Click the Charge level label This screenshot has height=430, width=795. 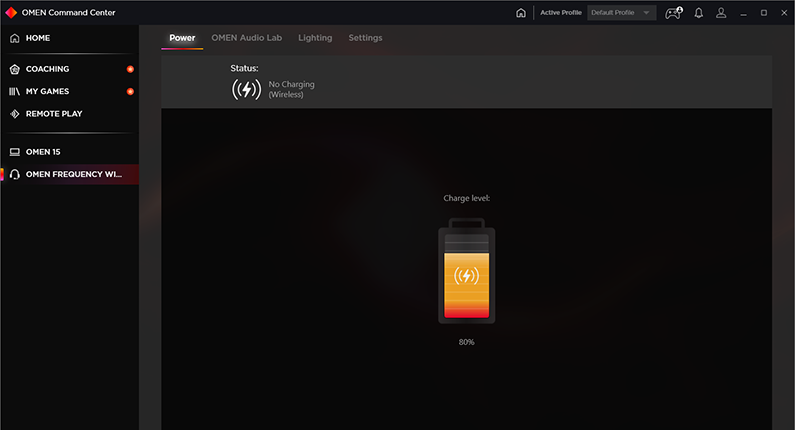pyautogui.click(x=466, y=198)
